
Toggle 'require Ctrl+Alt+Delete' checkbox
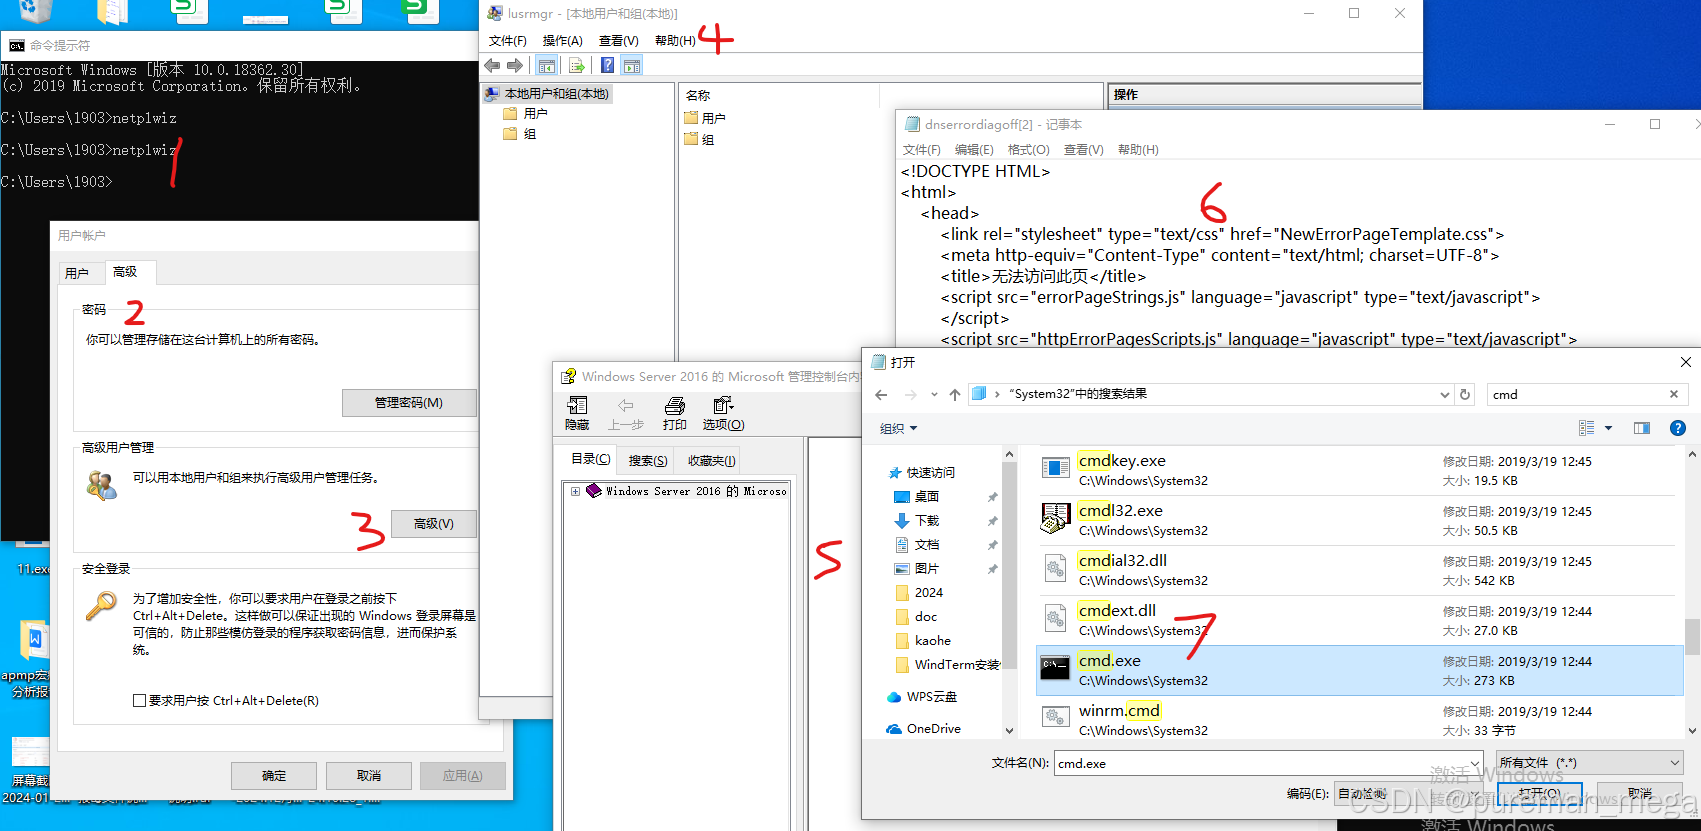pos(140,701)
